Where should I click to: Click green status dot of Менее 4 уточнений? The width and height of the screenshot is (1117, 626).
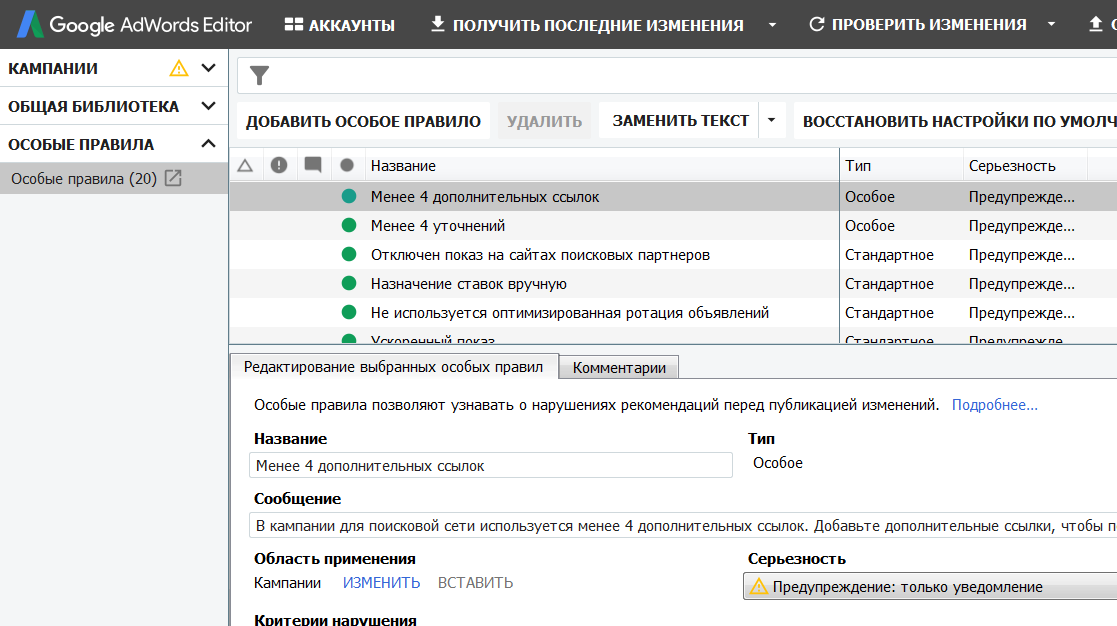[348, 225]
